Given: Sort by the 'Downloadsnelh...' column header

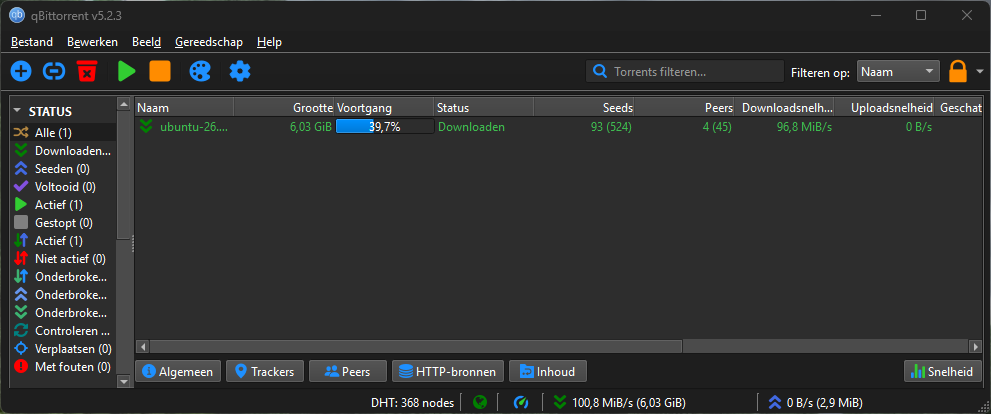Looking at the screenshot, I should tap(784, 108).
